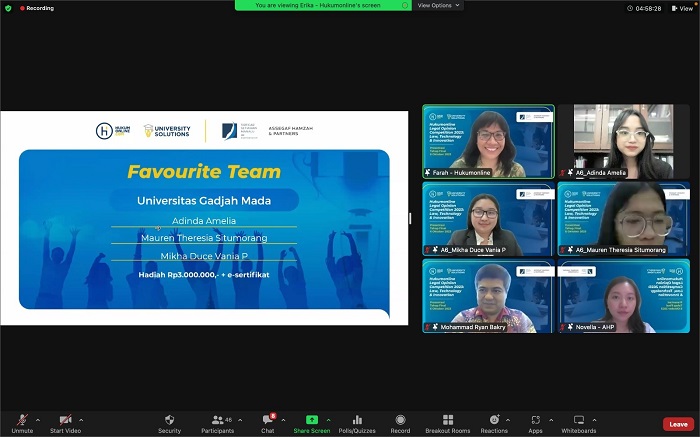Expand the audio options arrow beside Unmute
Viewport: 700px width, 437px height.
point(38,420)
